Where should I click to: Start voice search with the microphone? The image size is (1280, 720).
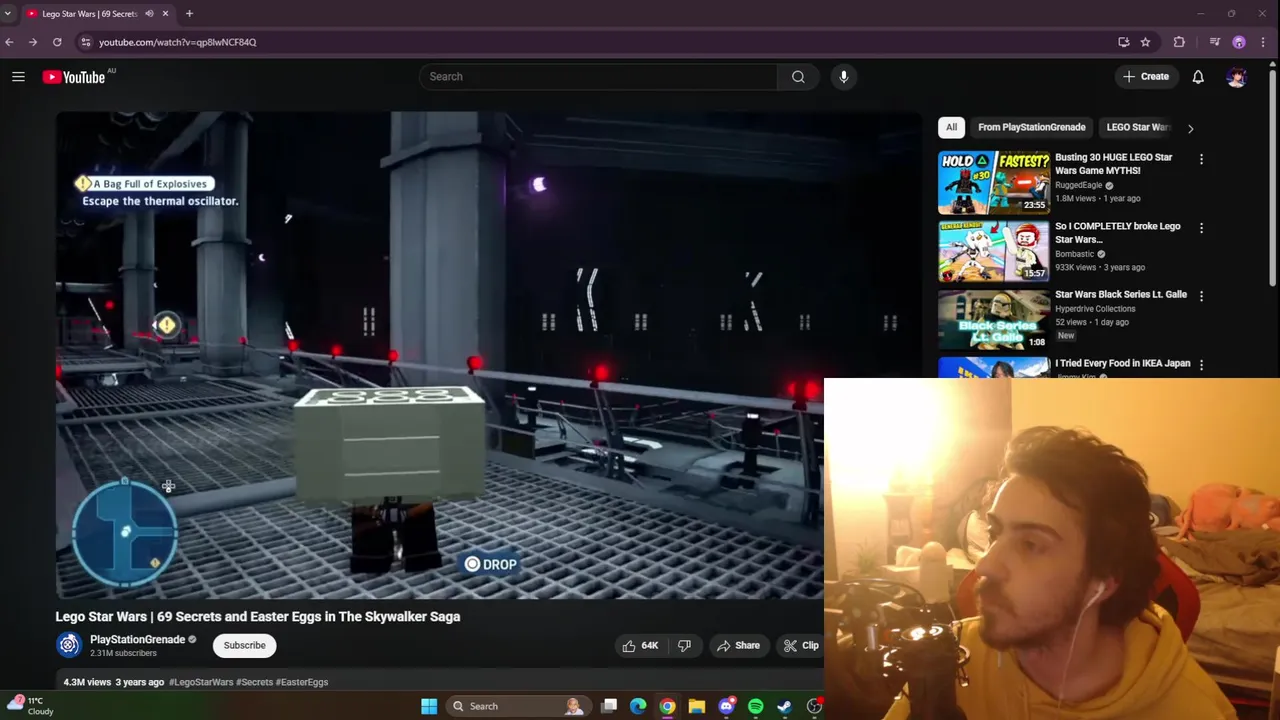click(844, 77)
